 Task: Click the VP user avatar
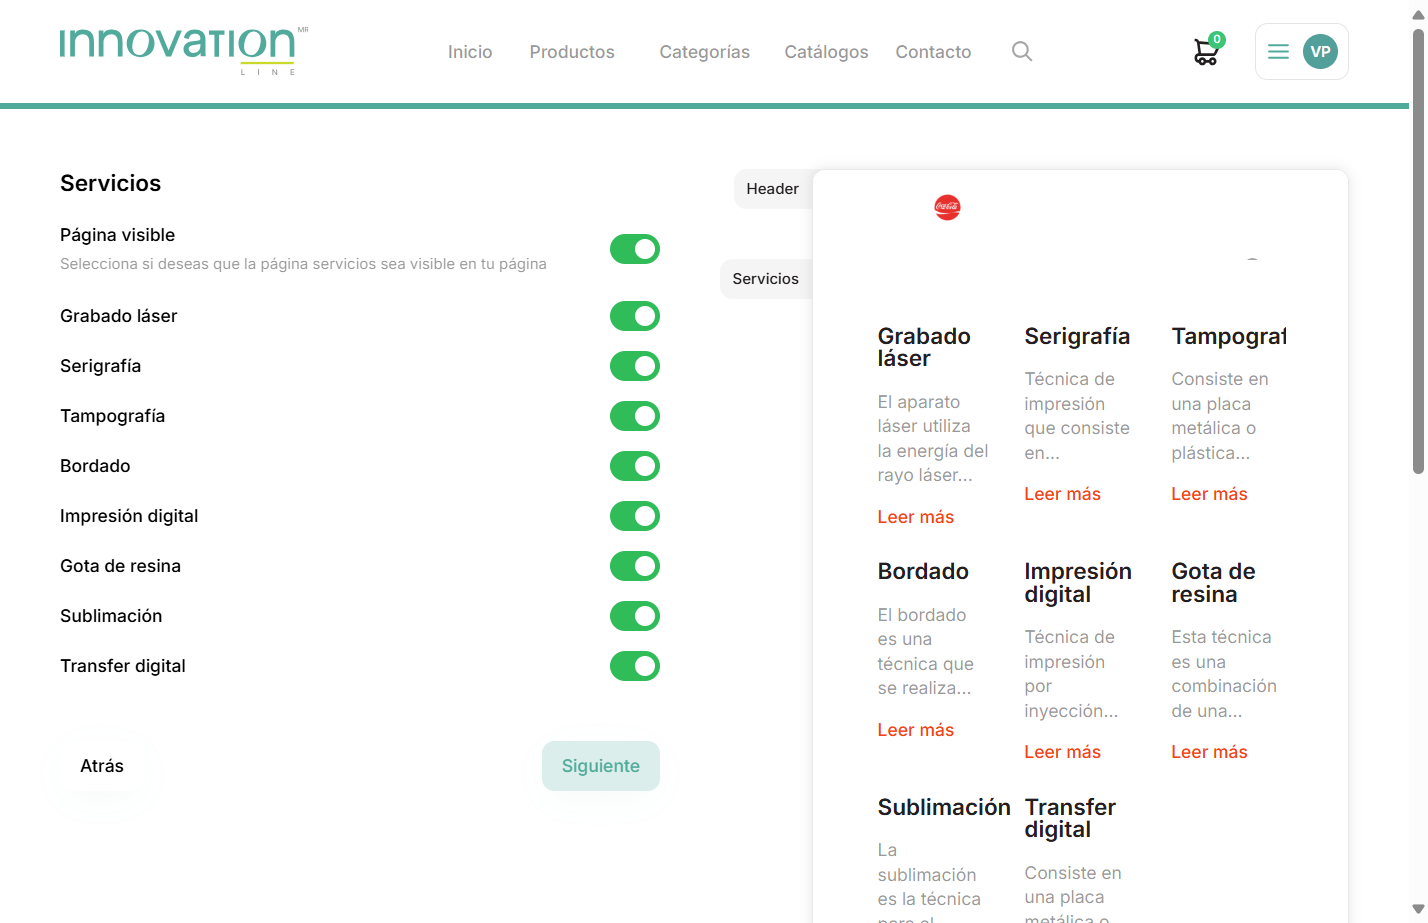[x=1320, y=51]
